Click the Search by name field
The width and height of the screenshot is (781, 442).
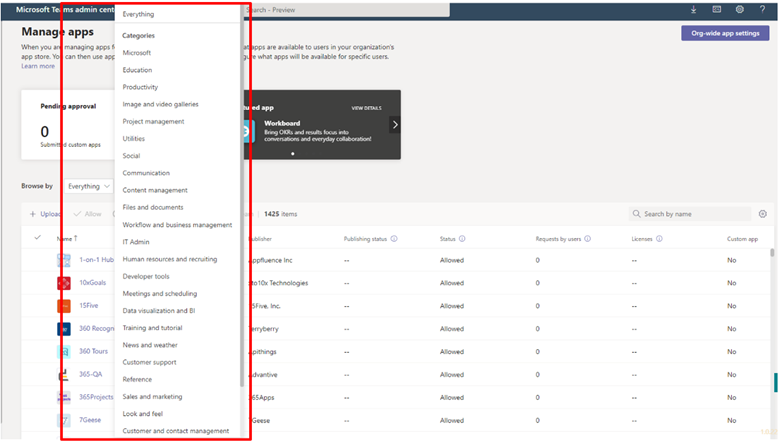690,214
